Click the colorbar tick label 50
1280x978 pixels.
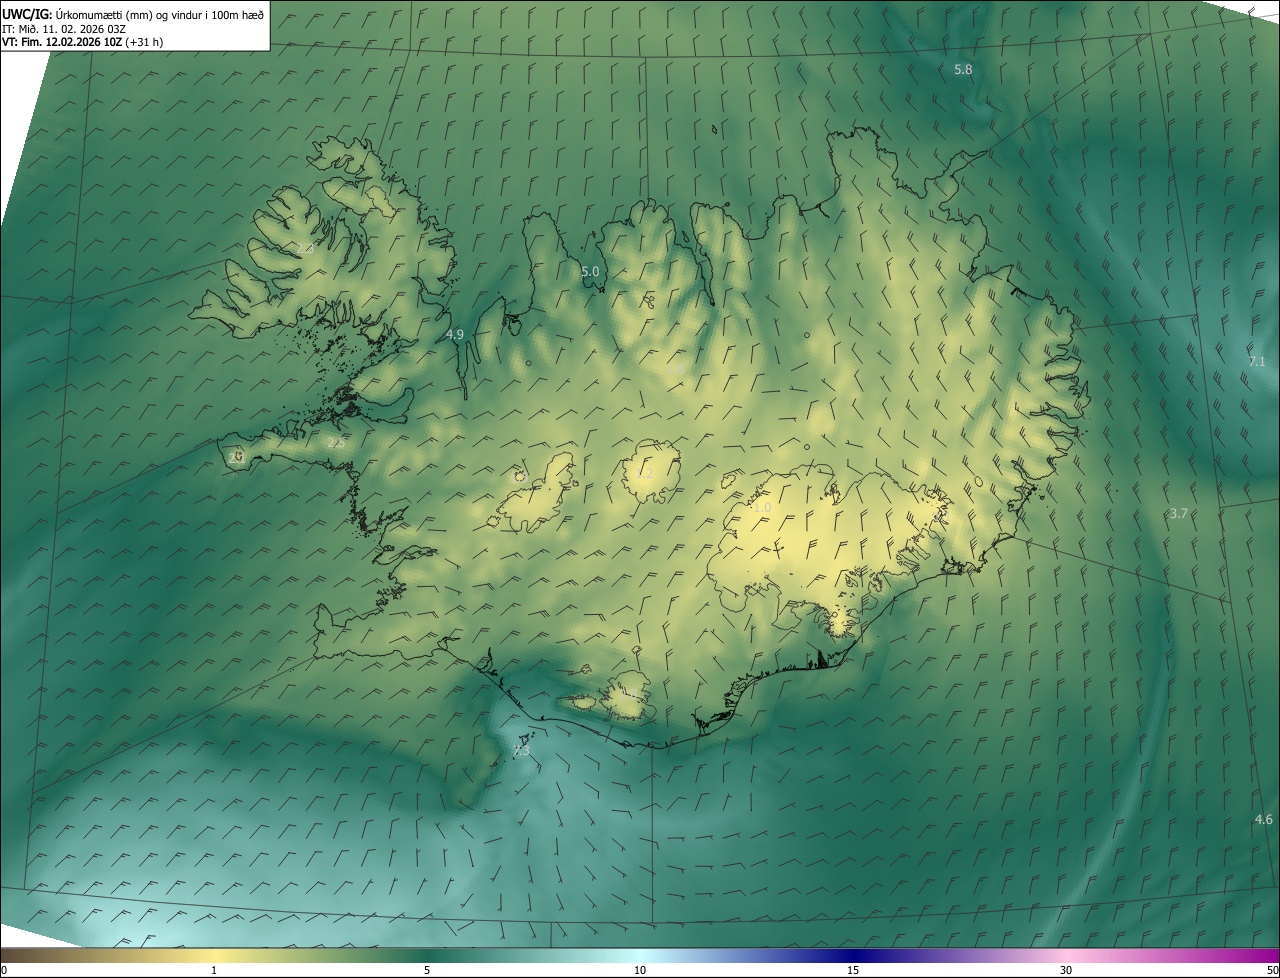tap(1272, 970)
